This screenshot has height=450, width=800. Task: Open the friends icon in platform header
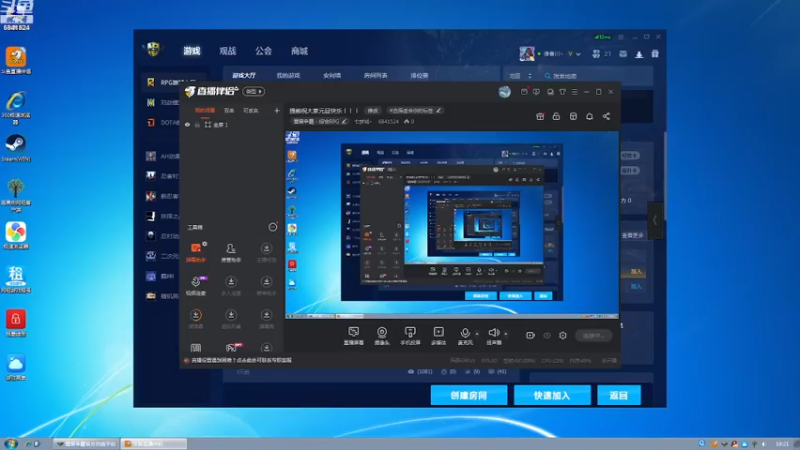[x=596, y=54]
